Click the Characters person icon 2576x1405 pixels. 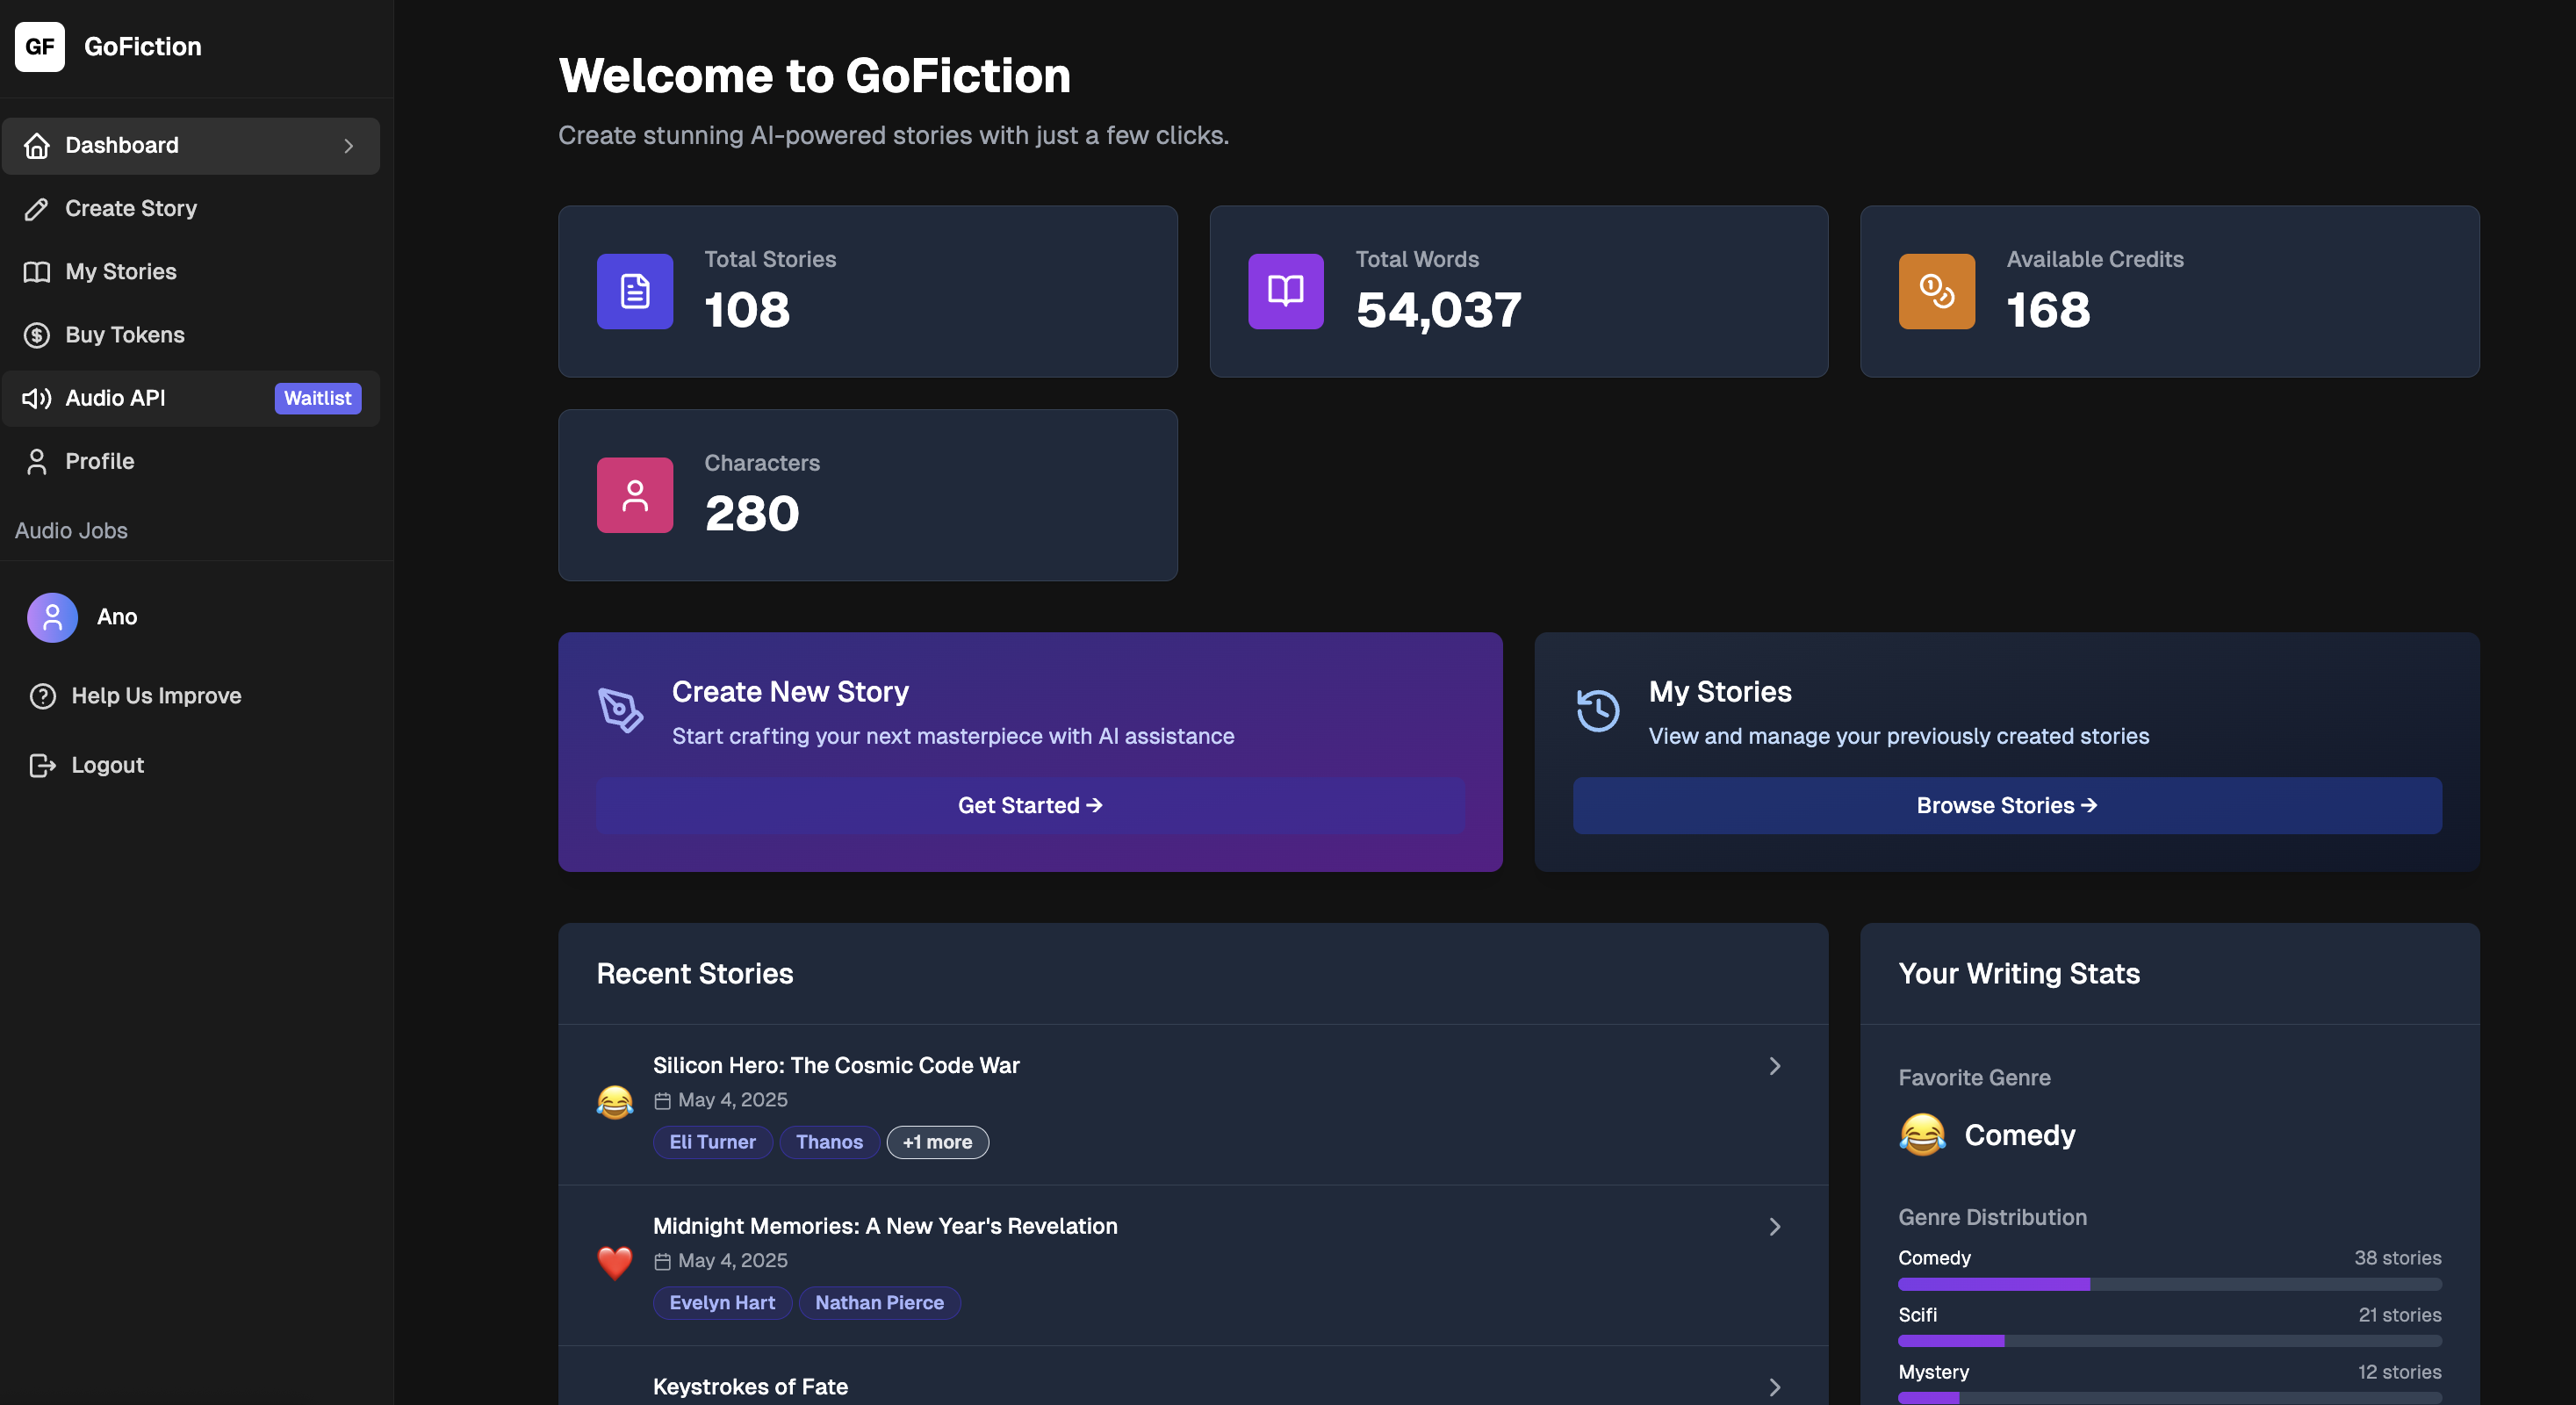[x=635, y=495]
